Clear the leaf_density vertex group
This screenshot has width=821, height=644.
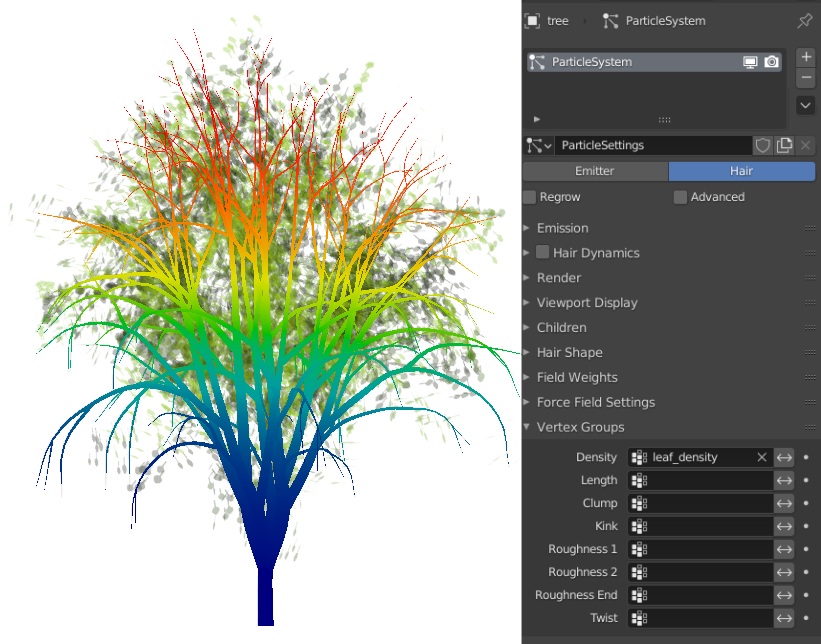click(x=762, y=458)
